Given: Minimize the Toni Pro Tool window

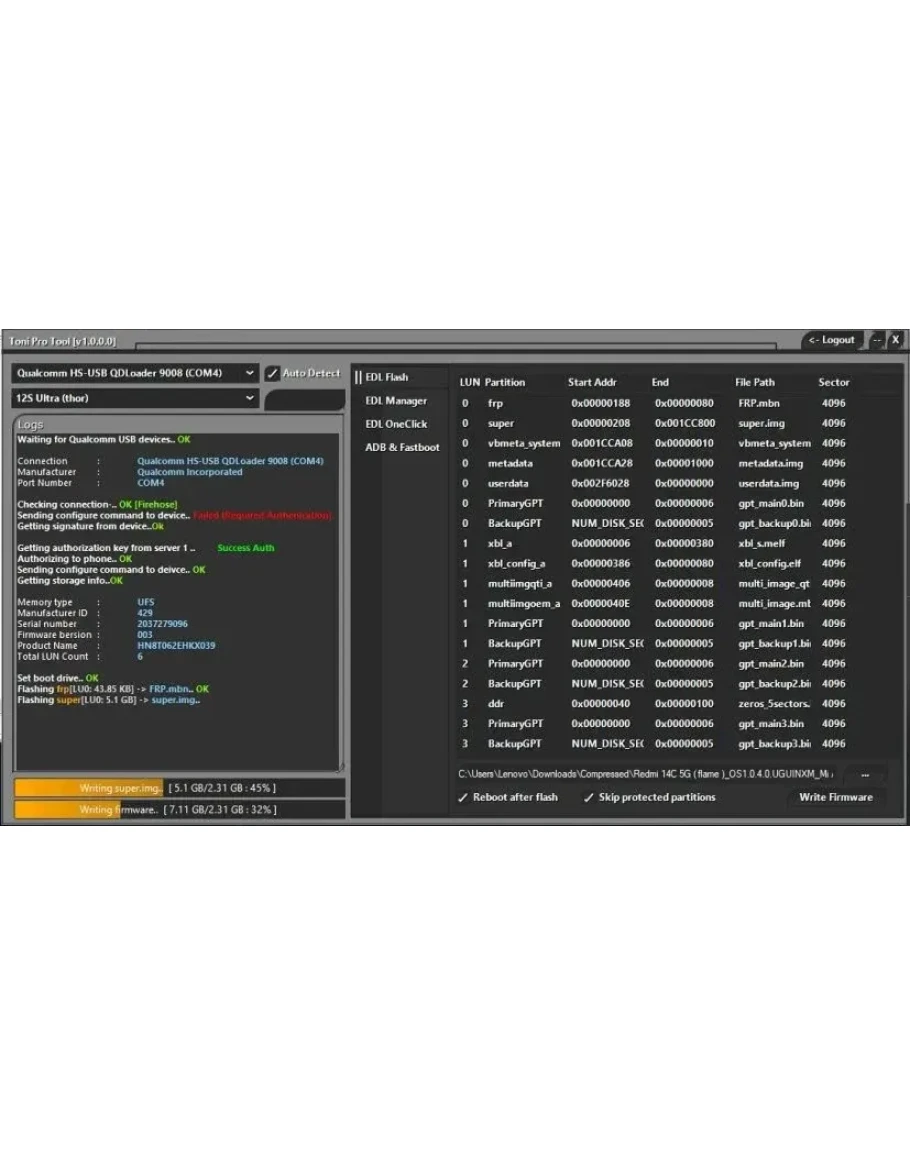Looking at the screenshot, I should pyautogui.click(x=876, y=340).
